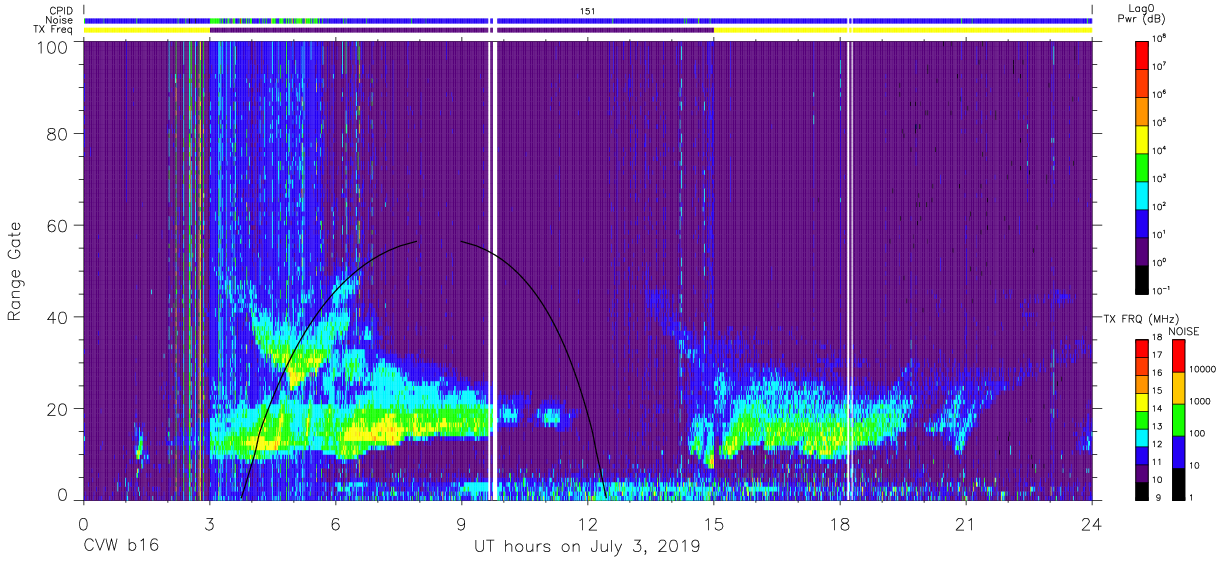Click the green segment of the NOISE colorbar
1228x567 pixels.
1177,419
